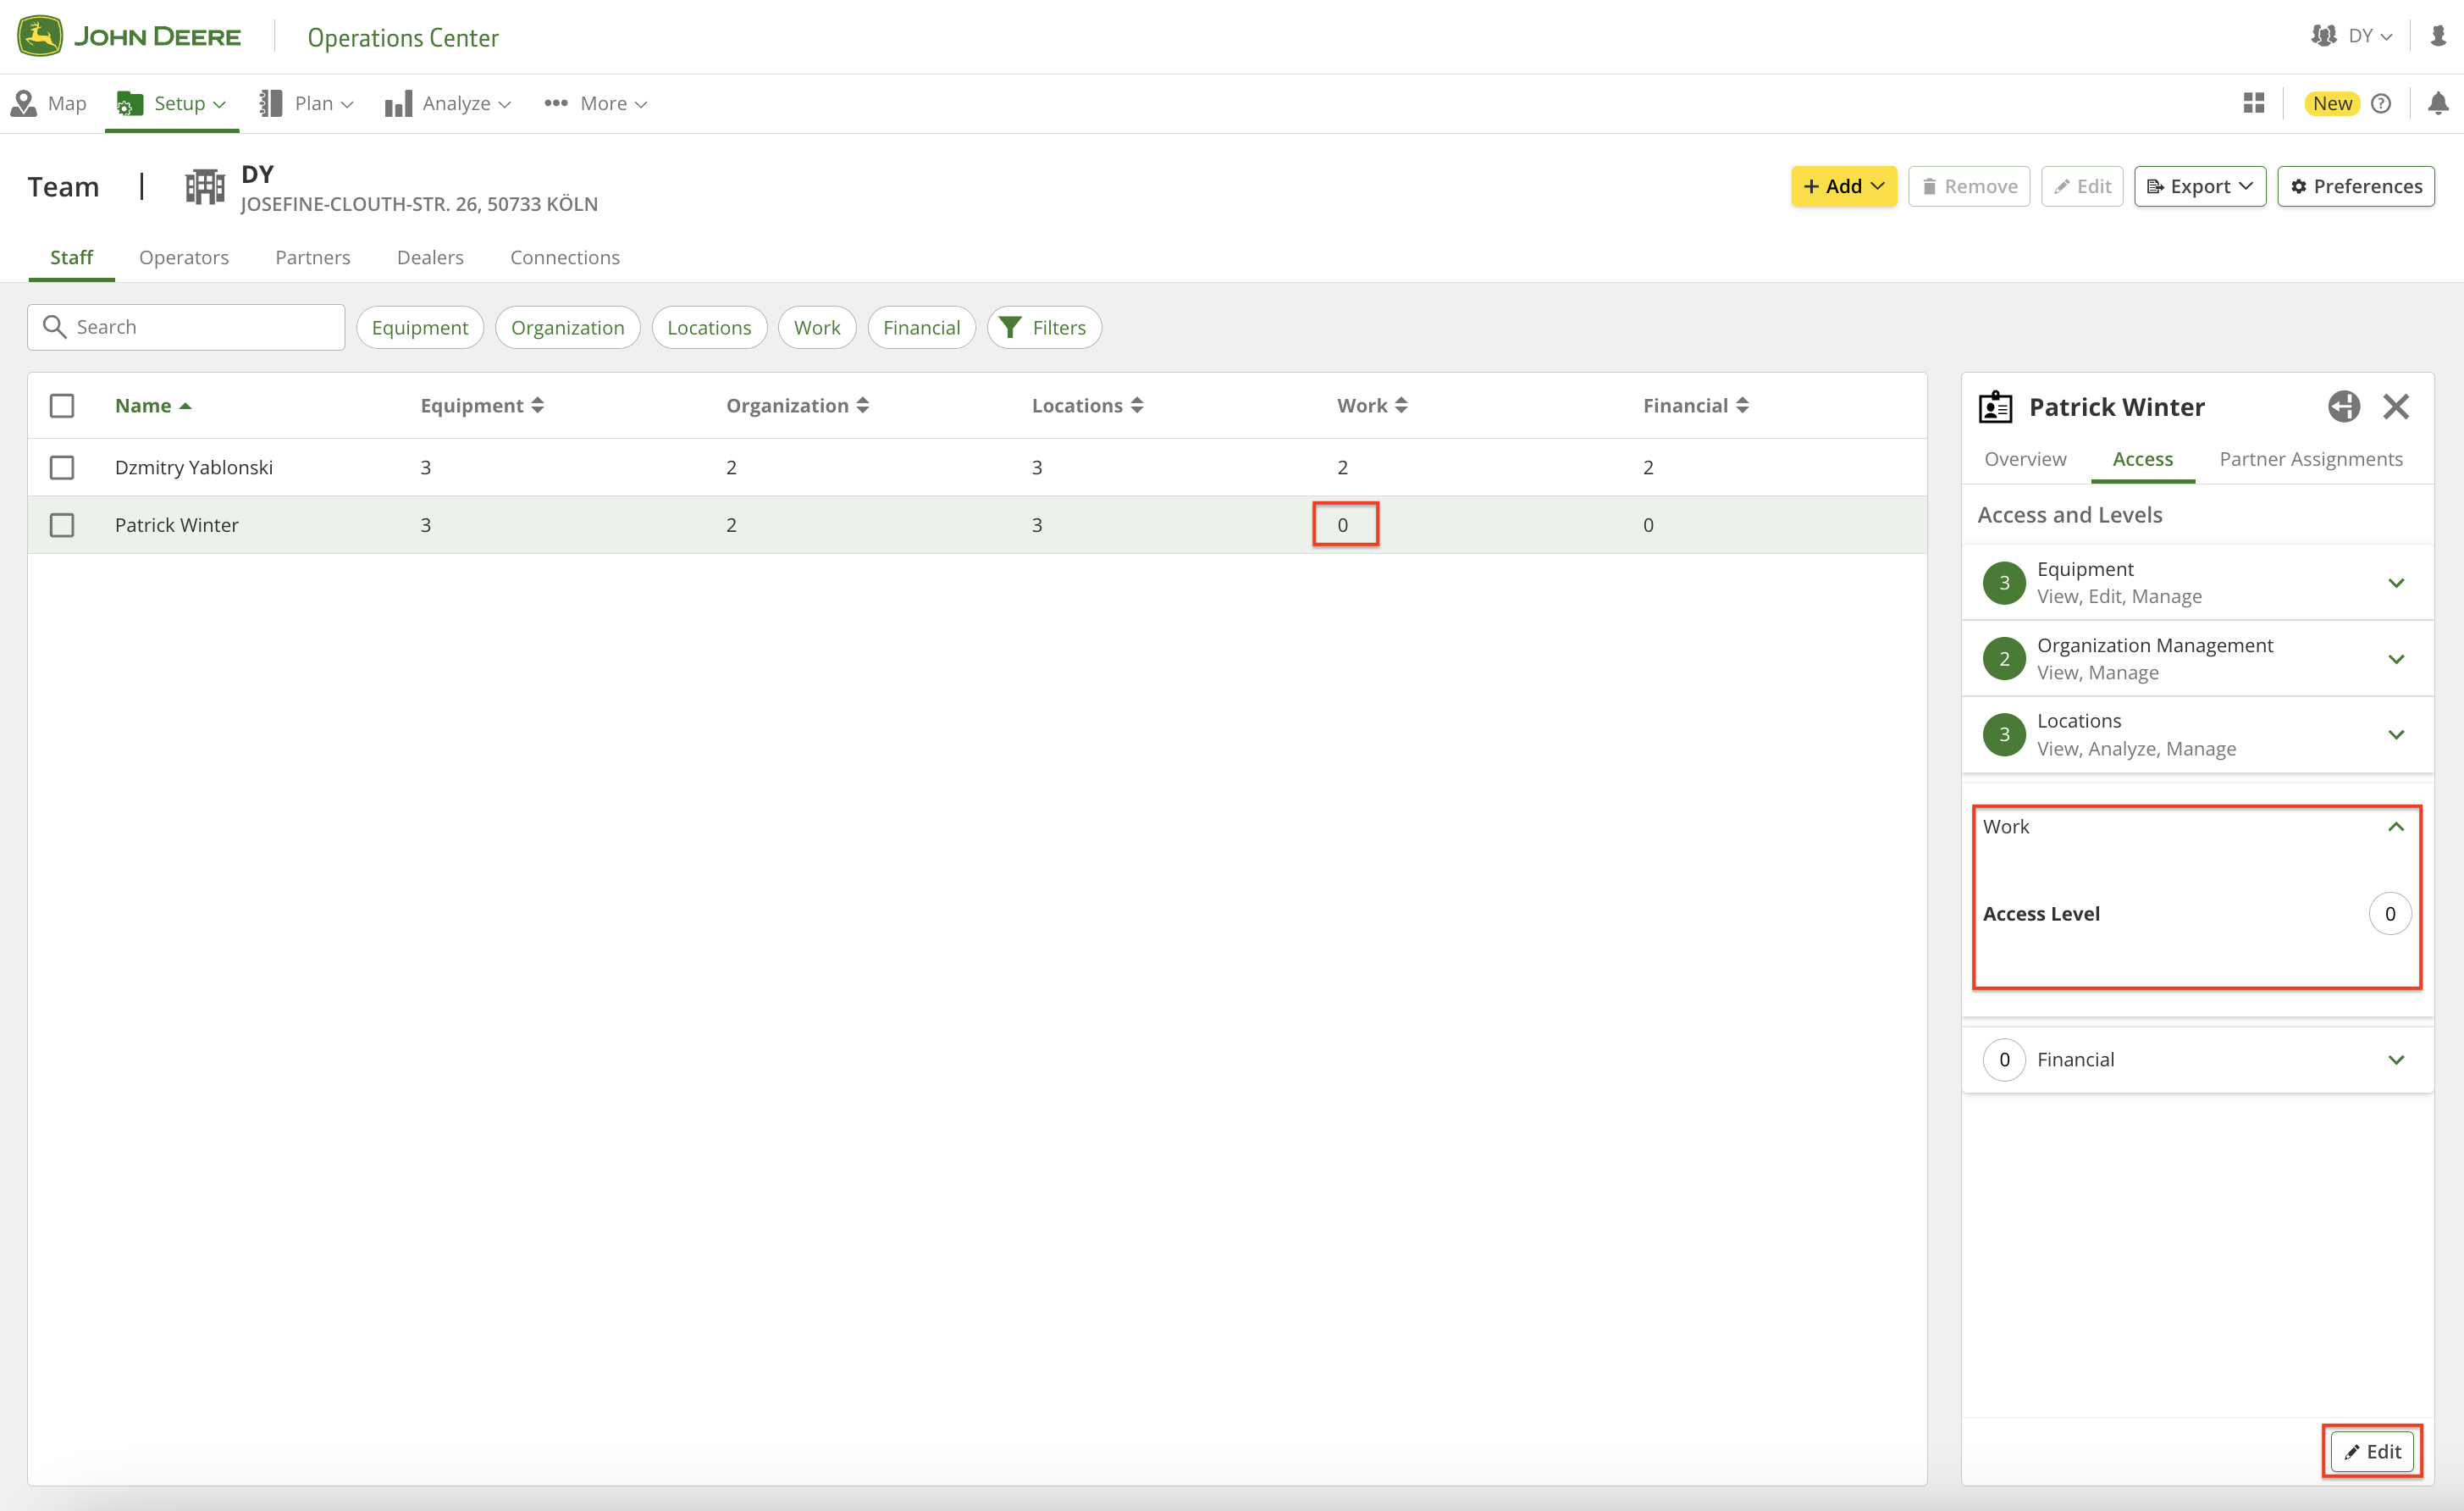Image resolution: width=2464 pixels, height=1511 pixels.
Task: Click the help question mark icon
Action: (x=2381, y=103)
